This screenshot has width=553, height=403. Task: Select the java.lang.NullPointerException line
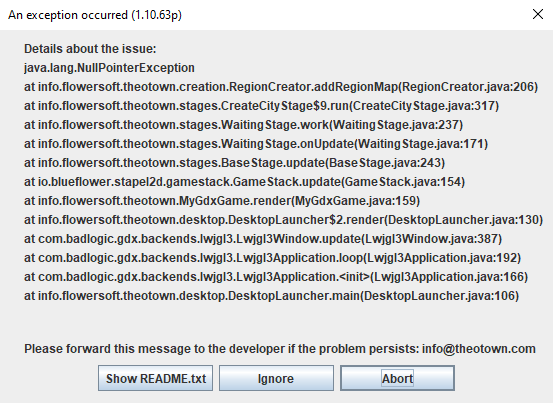[x=109, y=68]
